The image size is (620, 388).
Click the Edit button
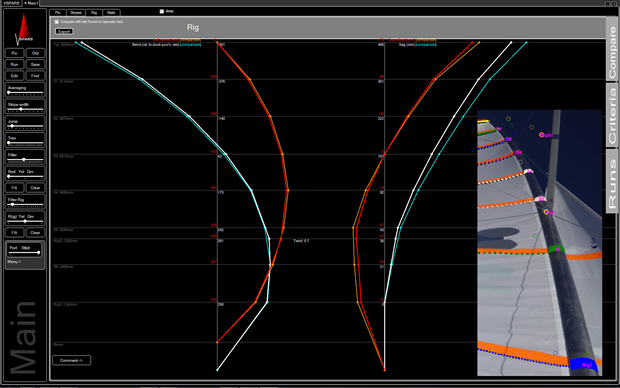[14, 76]
